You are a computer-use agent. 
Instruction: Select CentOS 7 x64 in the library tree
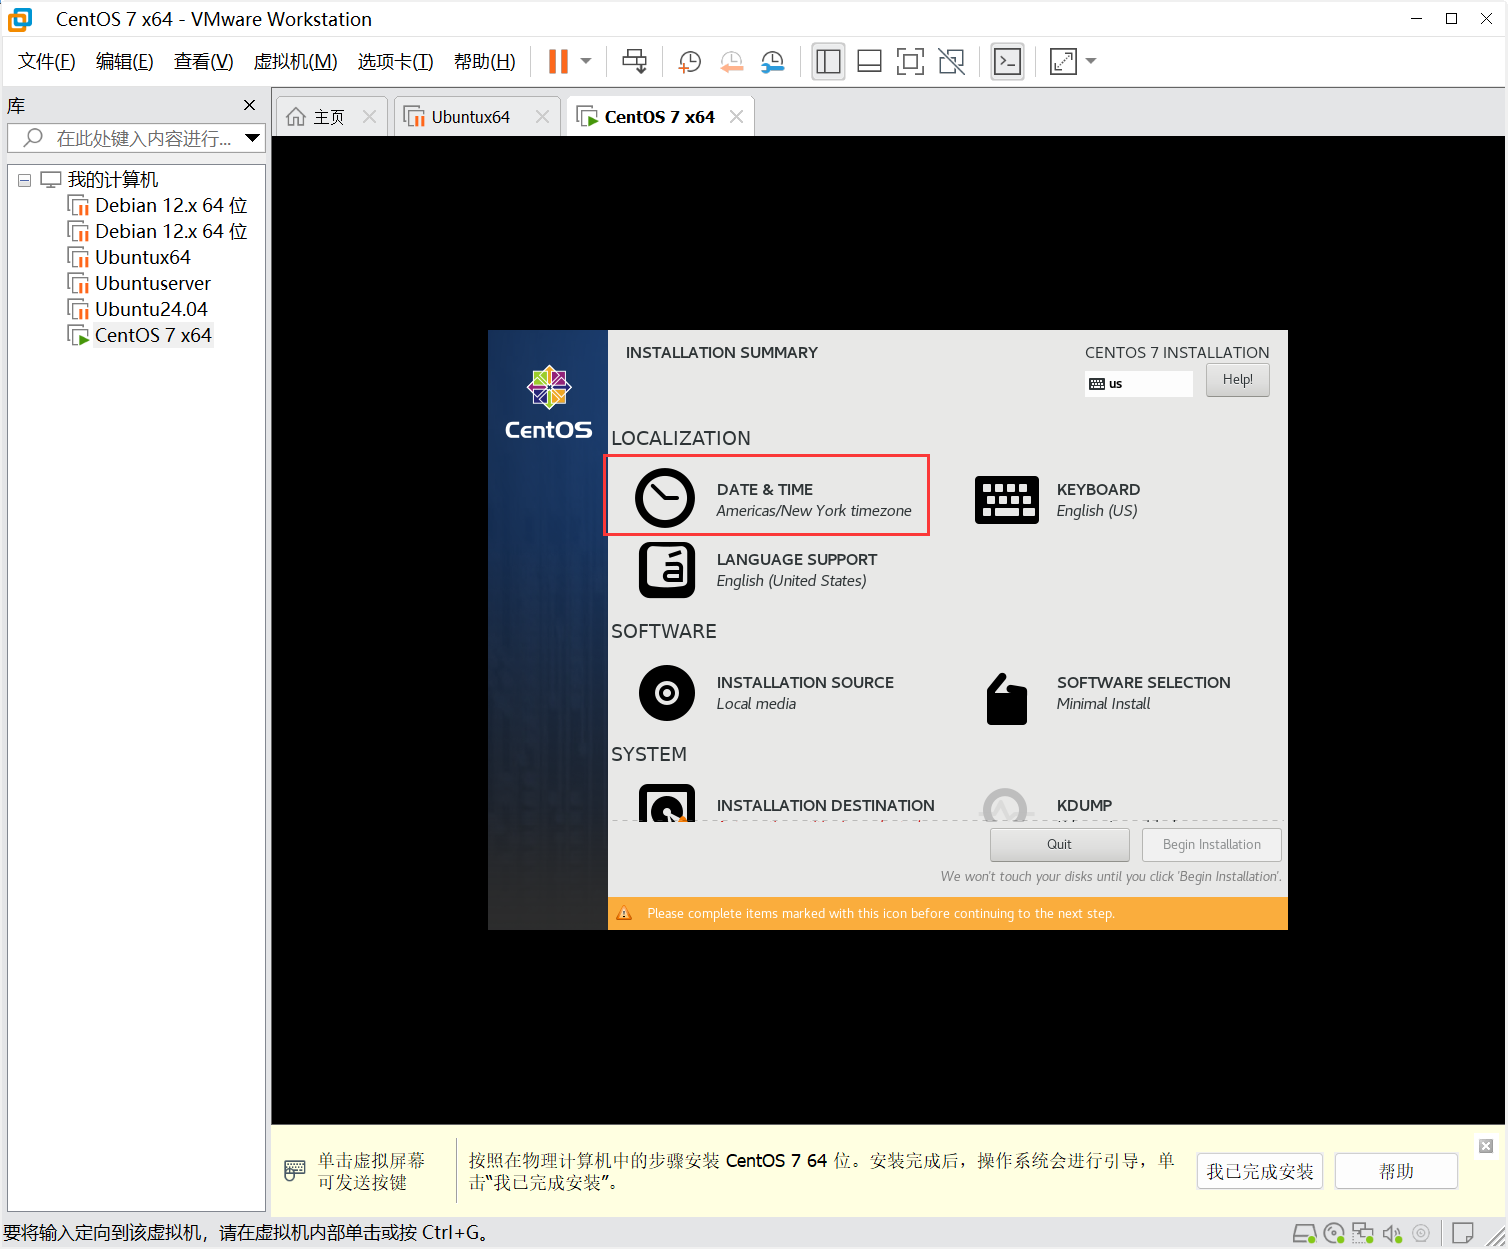pyautogui.click(x=153, y=335)
